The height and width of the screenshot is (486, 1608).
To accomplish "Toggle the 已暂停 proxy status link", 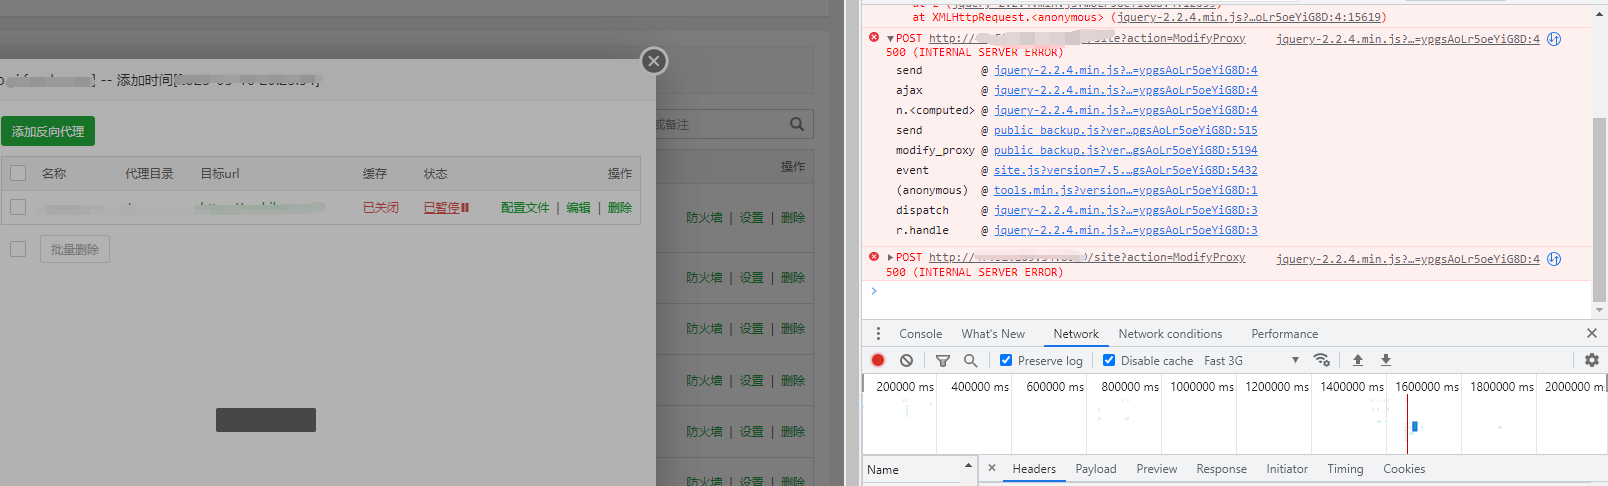I will pyautogui.click(x=446, y=208).
